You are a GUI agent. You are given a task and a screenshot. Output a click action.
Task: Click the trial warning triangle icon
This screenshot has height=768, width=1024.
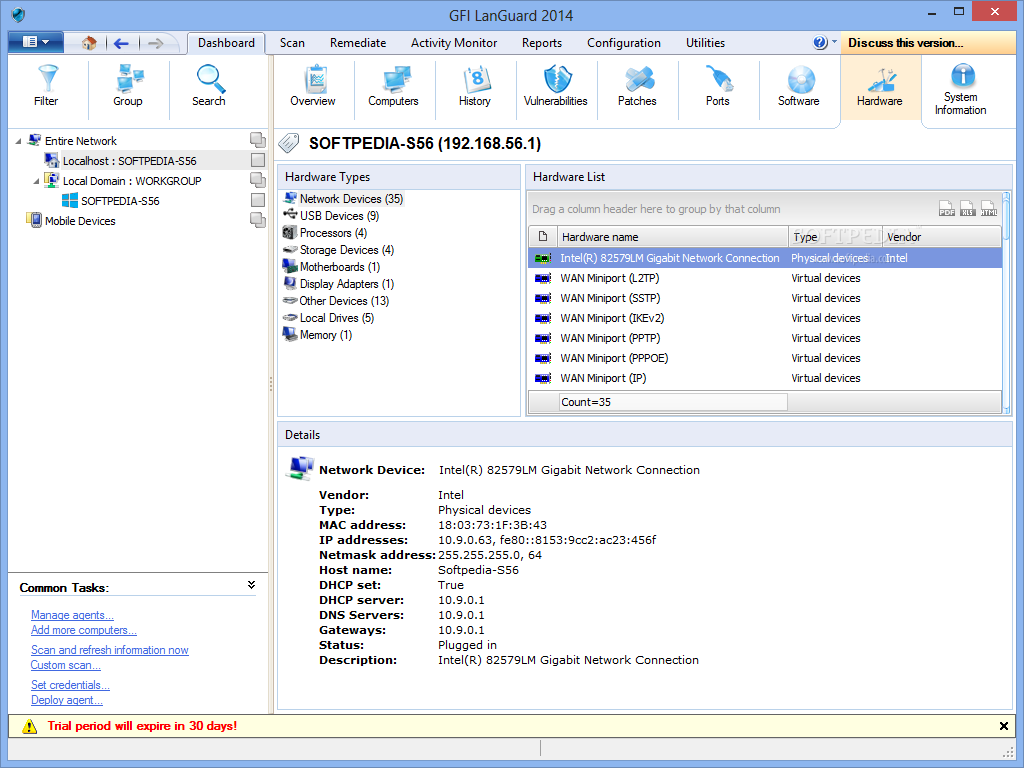[x=29, y=726]
